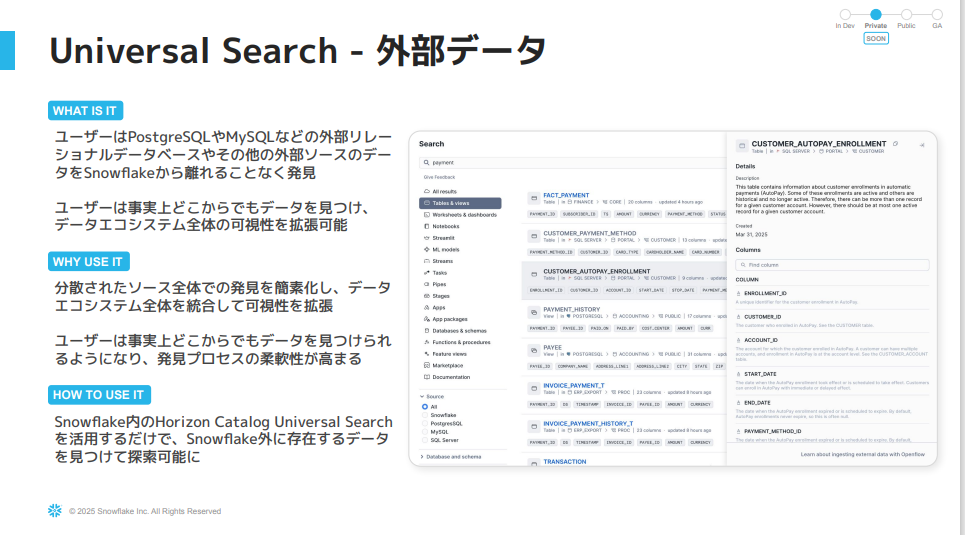The height and width of the screenshot is (535, 965).
Task: Click the ACCOUNT_ID column entry
Action: (x=832, y=349)
